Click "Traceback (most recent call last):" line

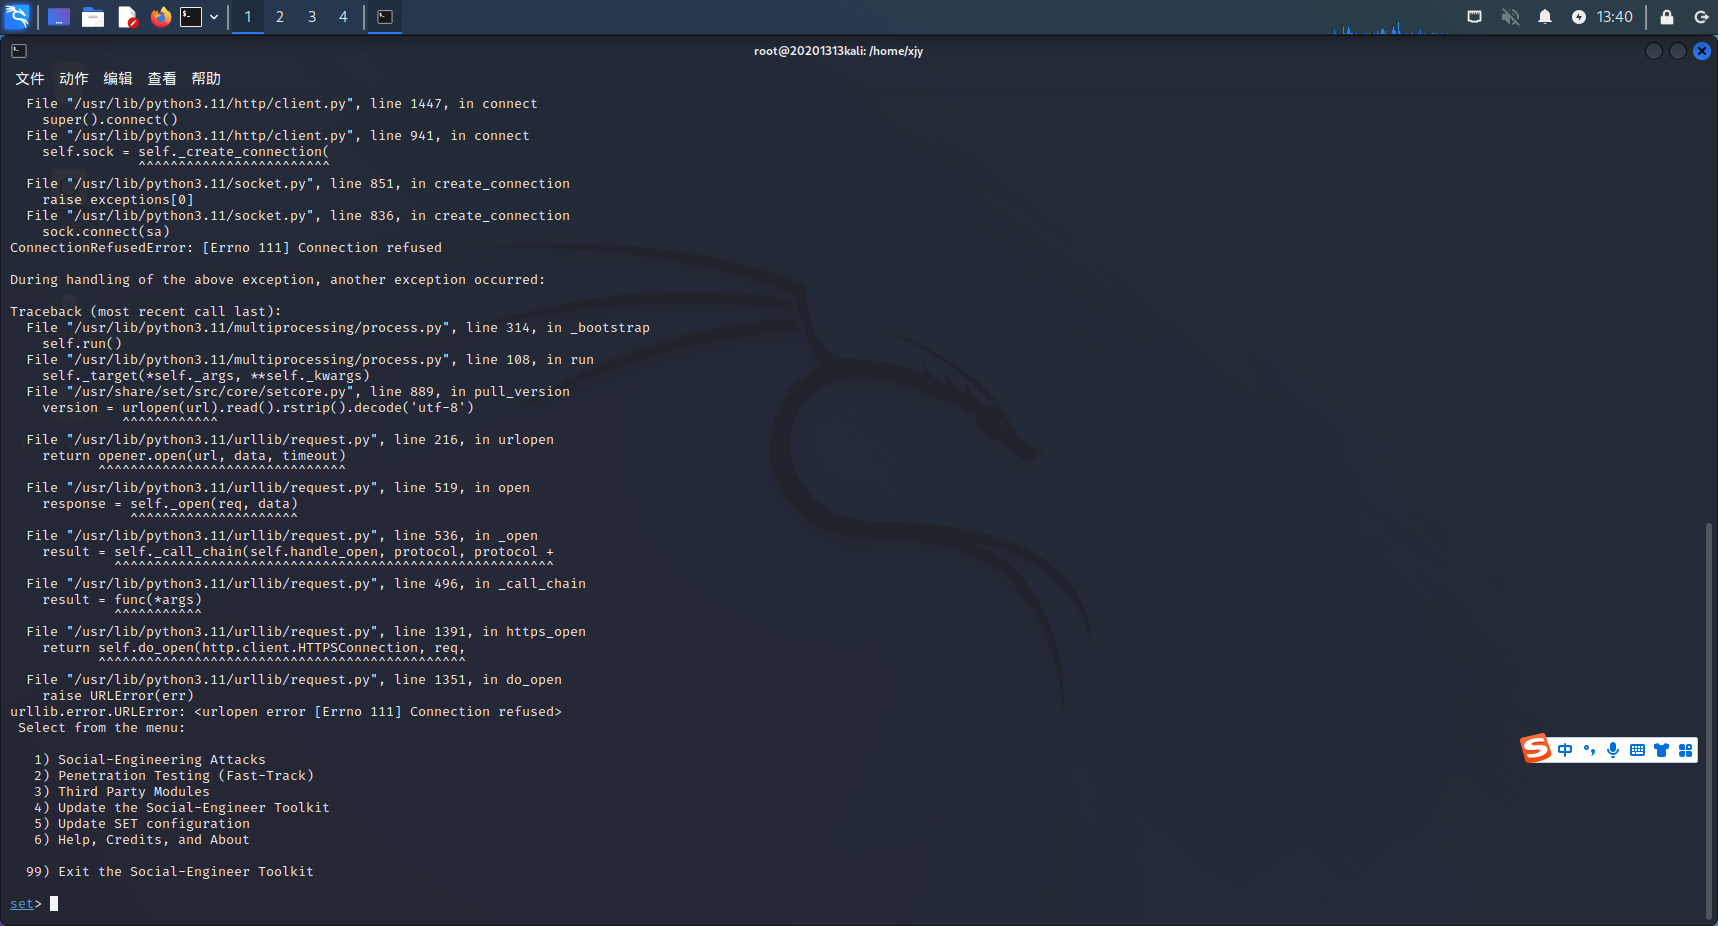tap(146, 312)
